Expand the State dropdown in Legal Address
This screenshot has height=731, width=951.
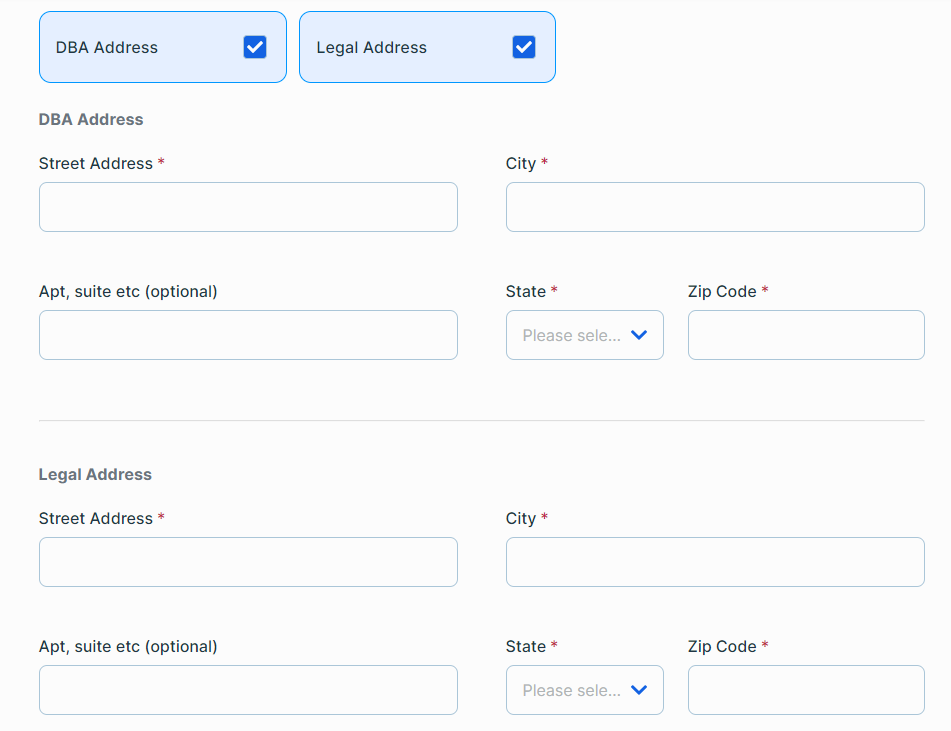click(x=572, y=690)
